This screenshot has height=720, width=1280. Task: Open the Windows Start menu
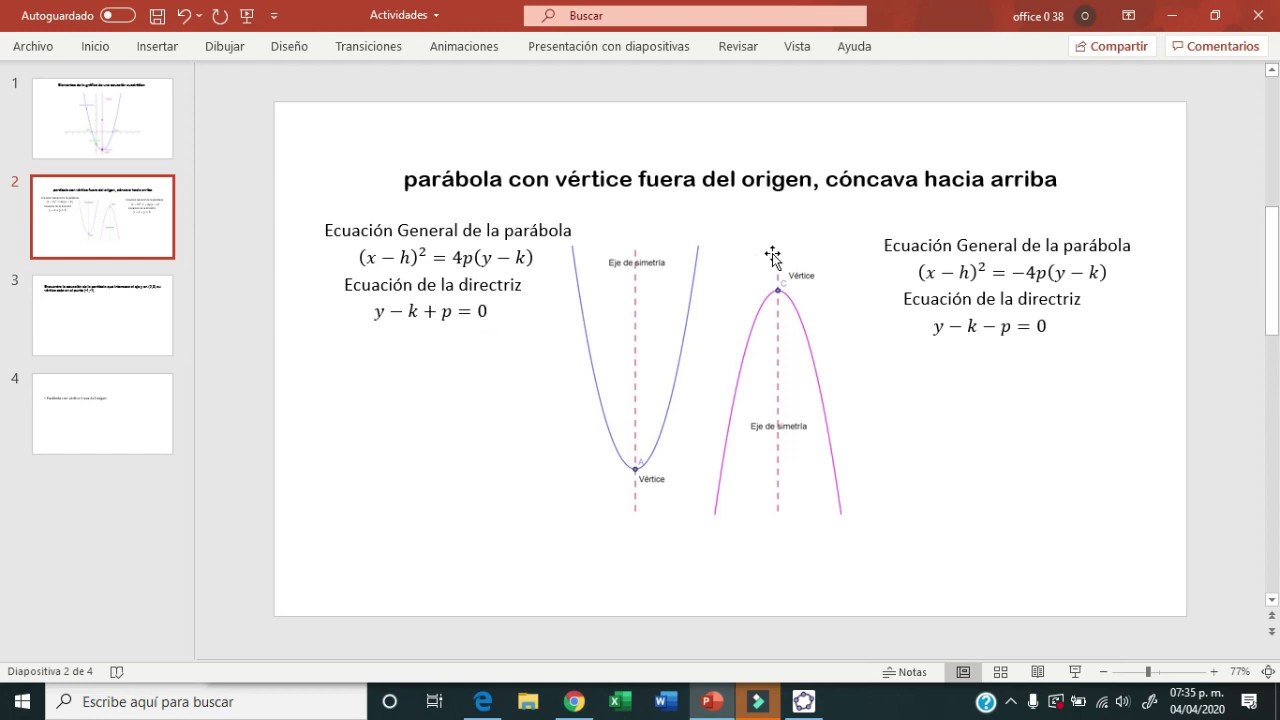pos(22,701)
